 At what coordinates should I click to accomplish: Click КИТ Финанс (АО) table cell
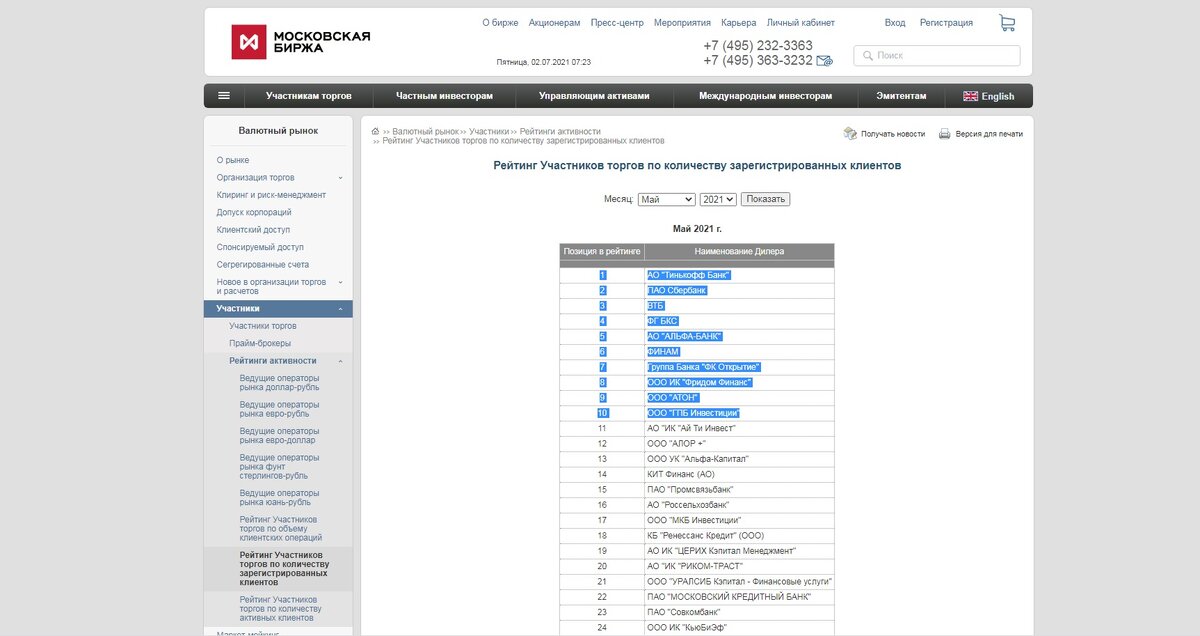(x=739, y=474)
